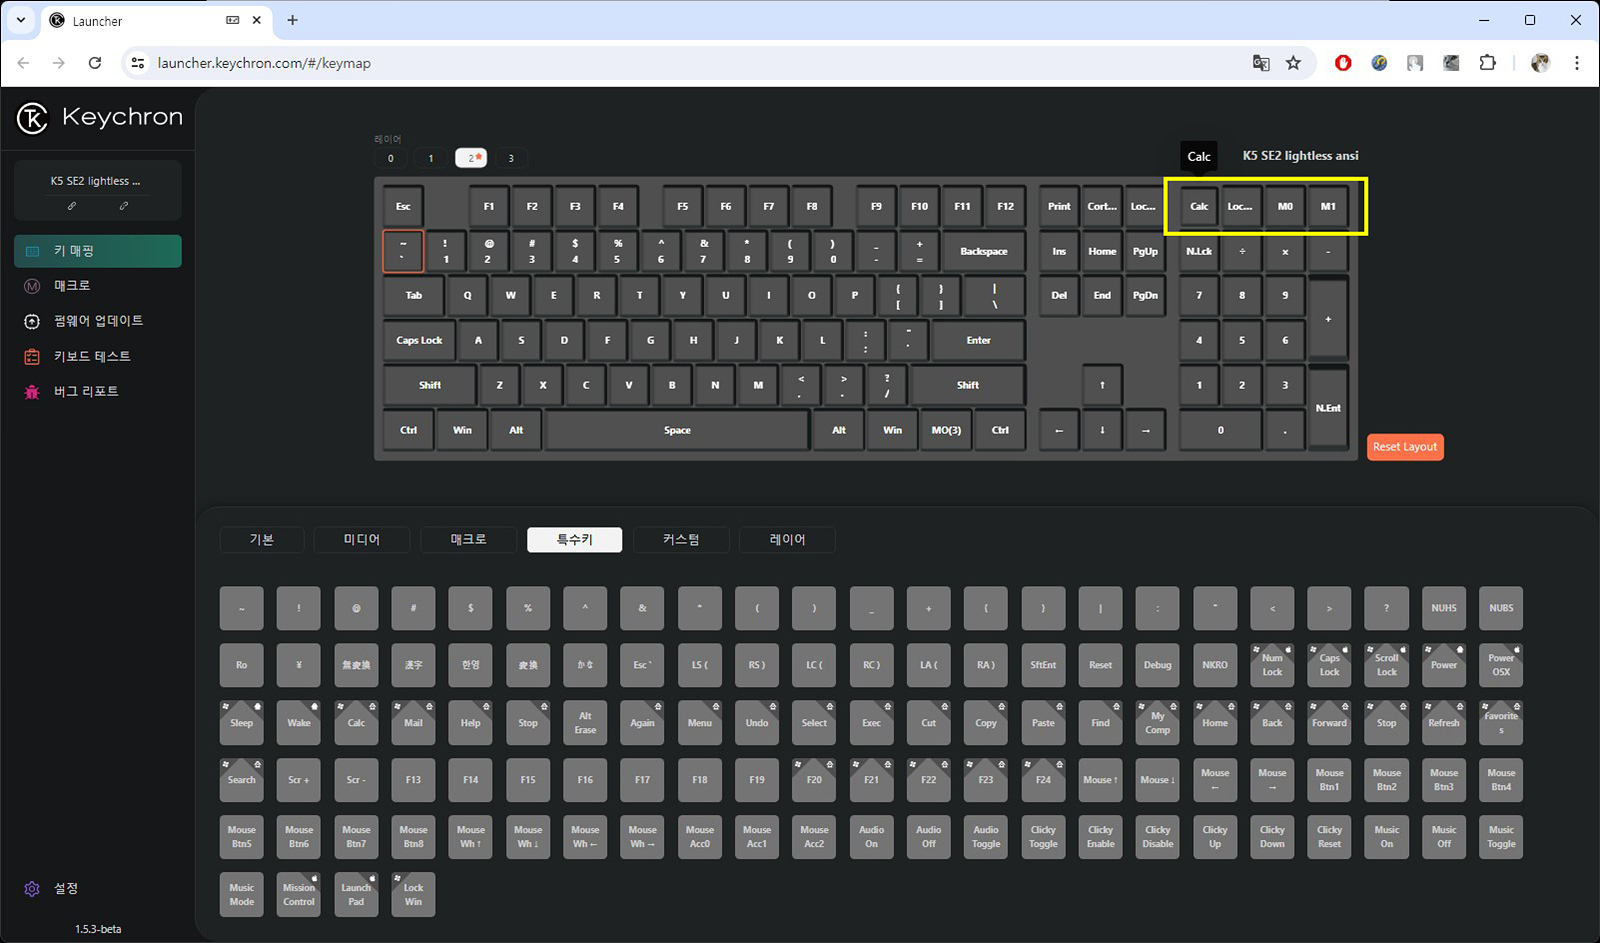
Task: Pick the Clicky Toggle keycode
Action: coord(1043,836)
